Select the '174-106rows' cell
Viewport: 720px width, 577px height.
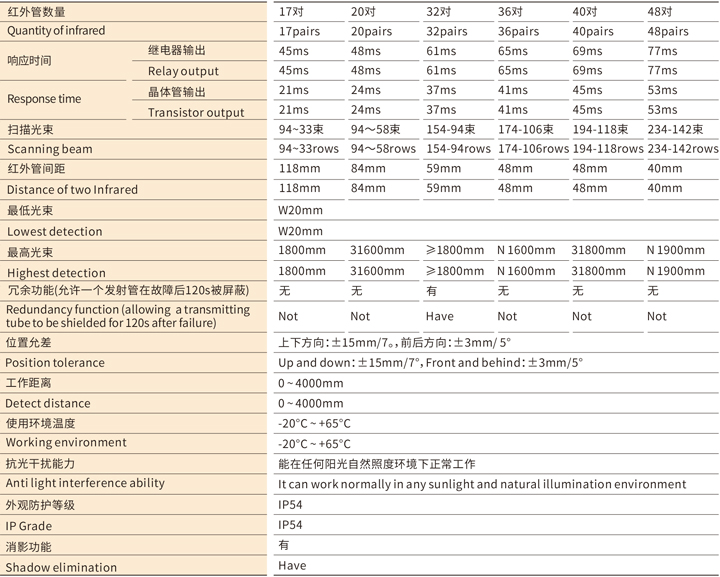(534, 149)
